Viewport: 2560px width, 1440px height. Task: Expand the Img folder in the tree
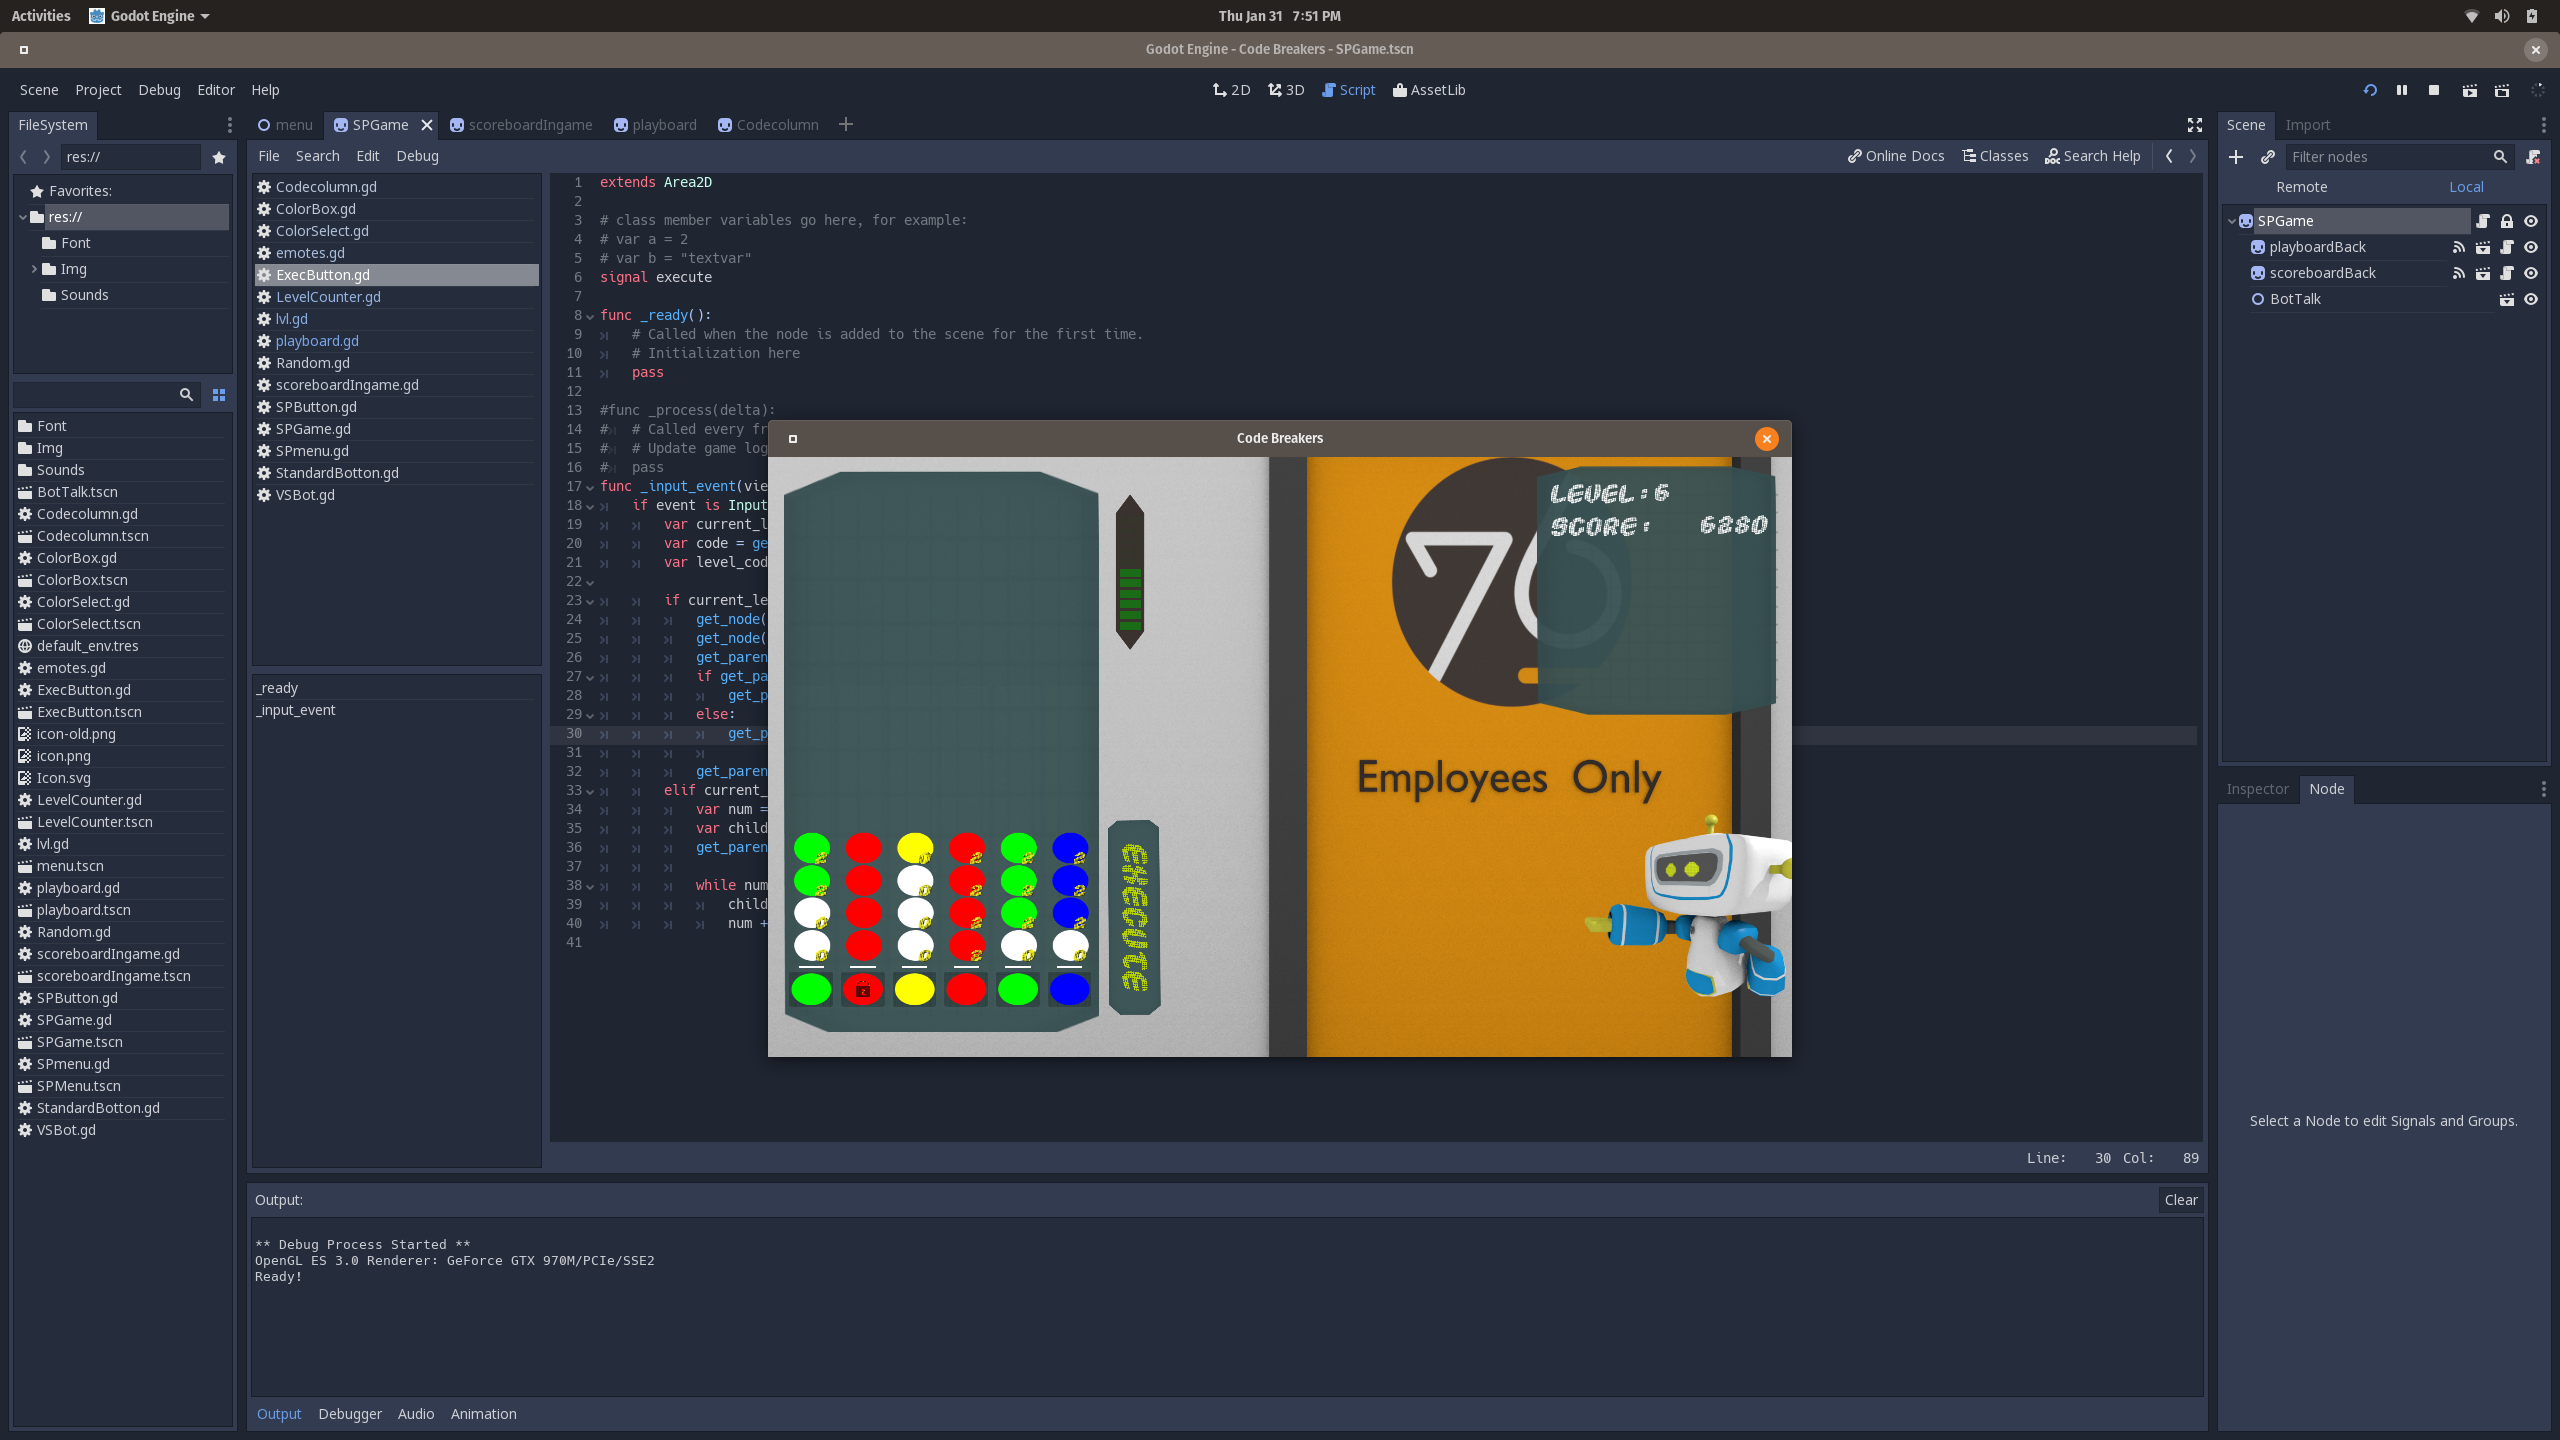tap(34, 269)
